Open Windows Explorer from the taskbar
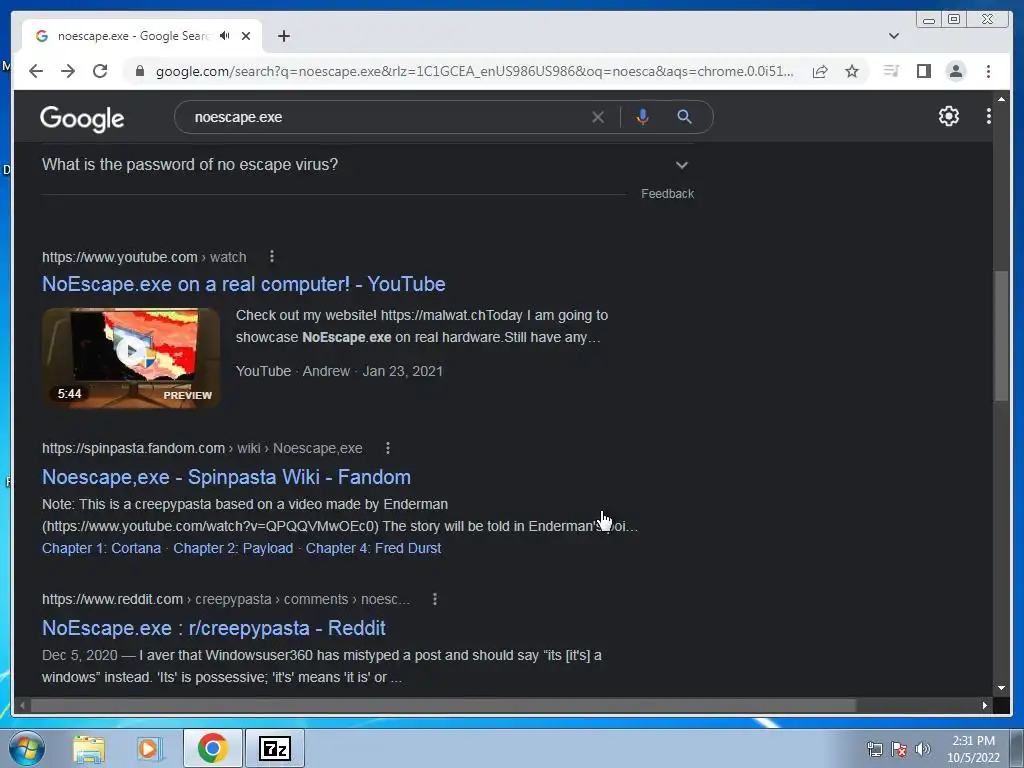The image size is (1024, 768). tap(89, 749)
